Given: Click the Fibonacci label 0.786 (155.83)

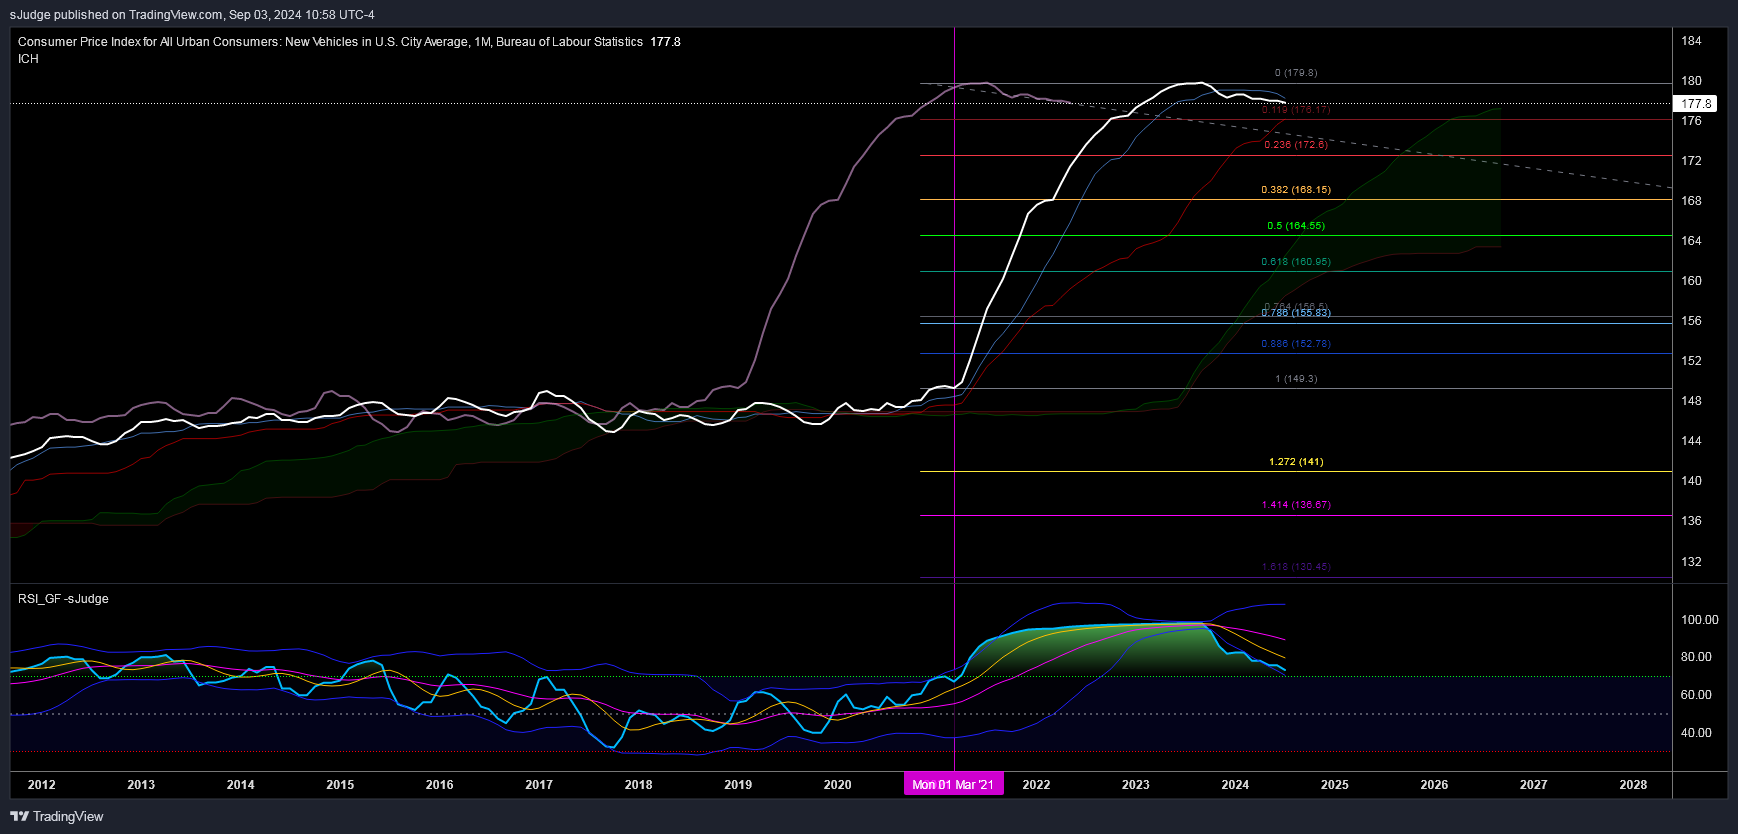Looking at the screenshot, I should 1296,313.
